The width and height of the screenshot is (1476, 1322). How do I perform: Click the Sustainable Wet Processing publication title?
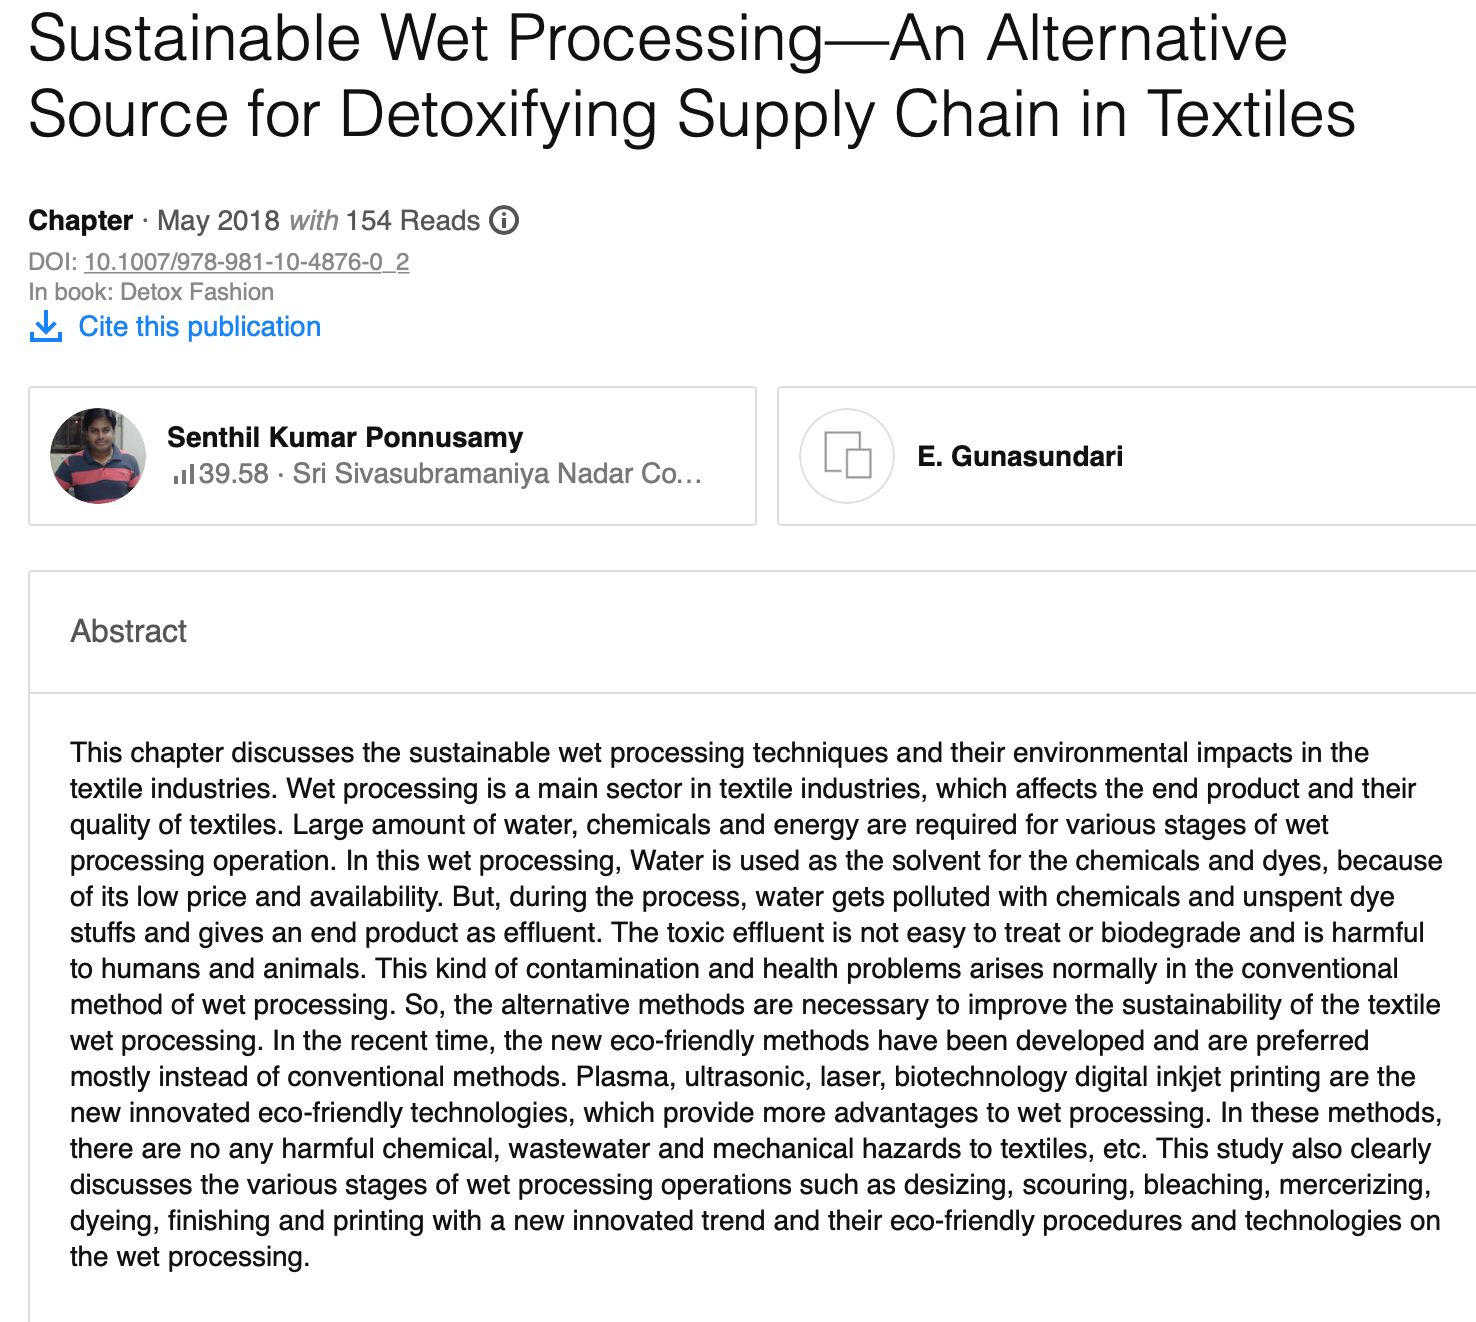[x=691, y=76]
